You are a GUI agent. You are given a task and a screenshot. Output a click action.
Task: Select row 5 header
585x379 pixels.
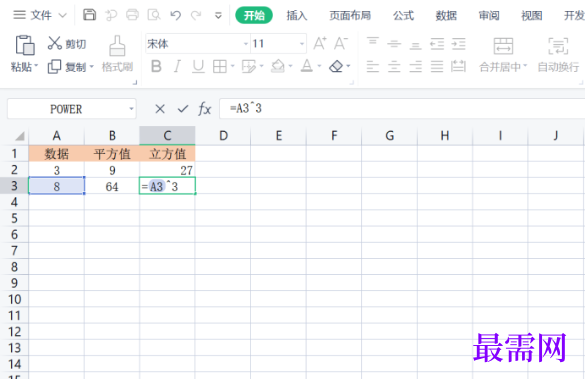[x=14, y=218]
